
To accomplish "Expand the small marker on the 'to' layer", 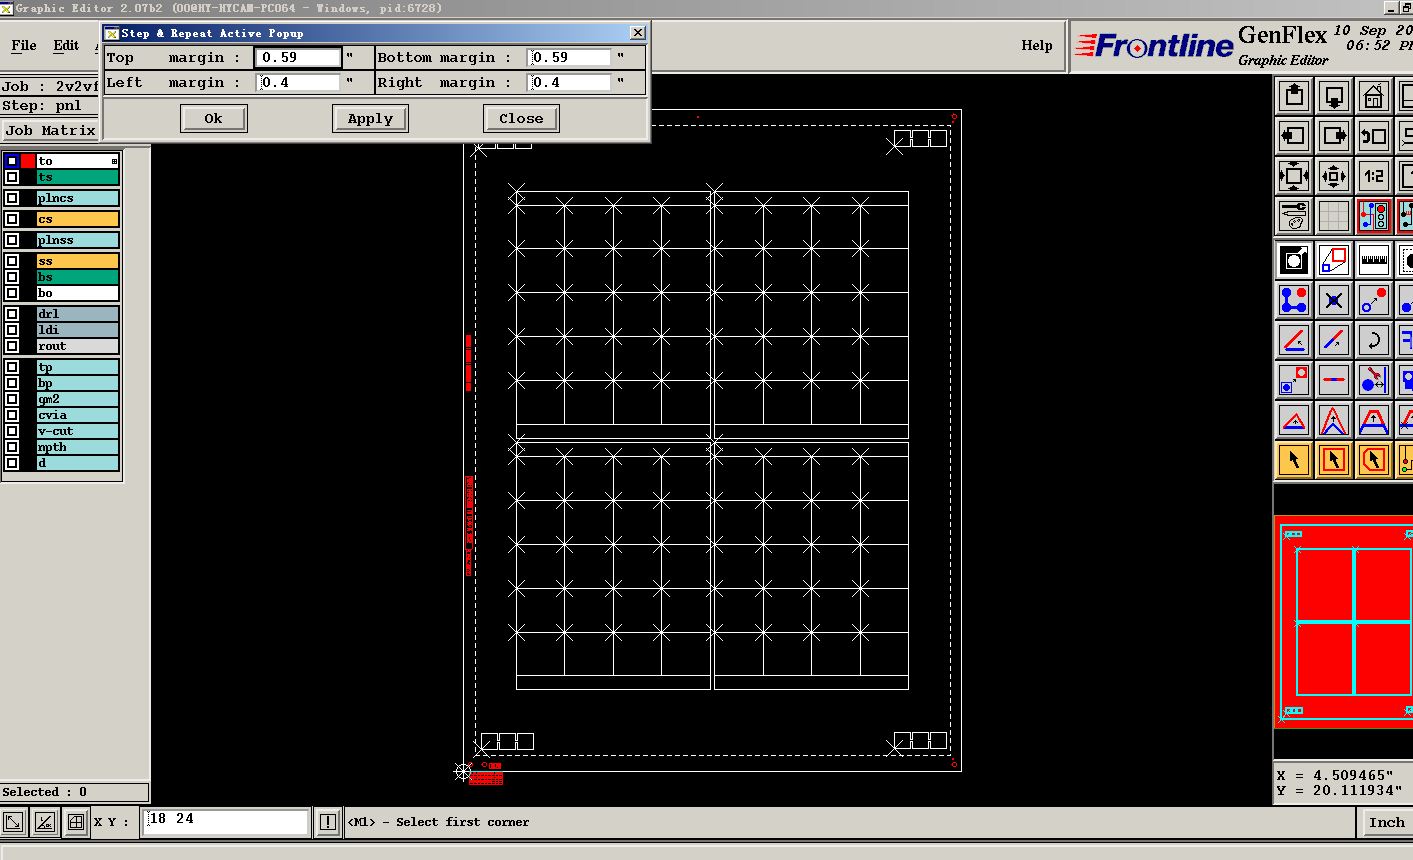I will click(x=114, y=161).
